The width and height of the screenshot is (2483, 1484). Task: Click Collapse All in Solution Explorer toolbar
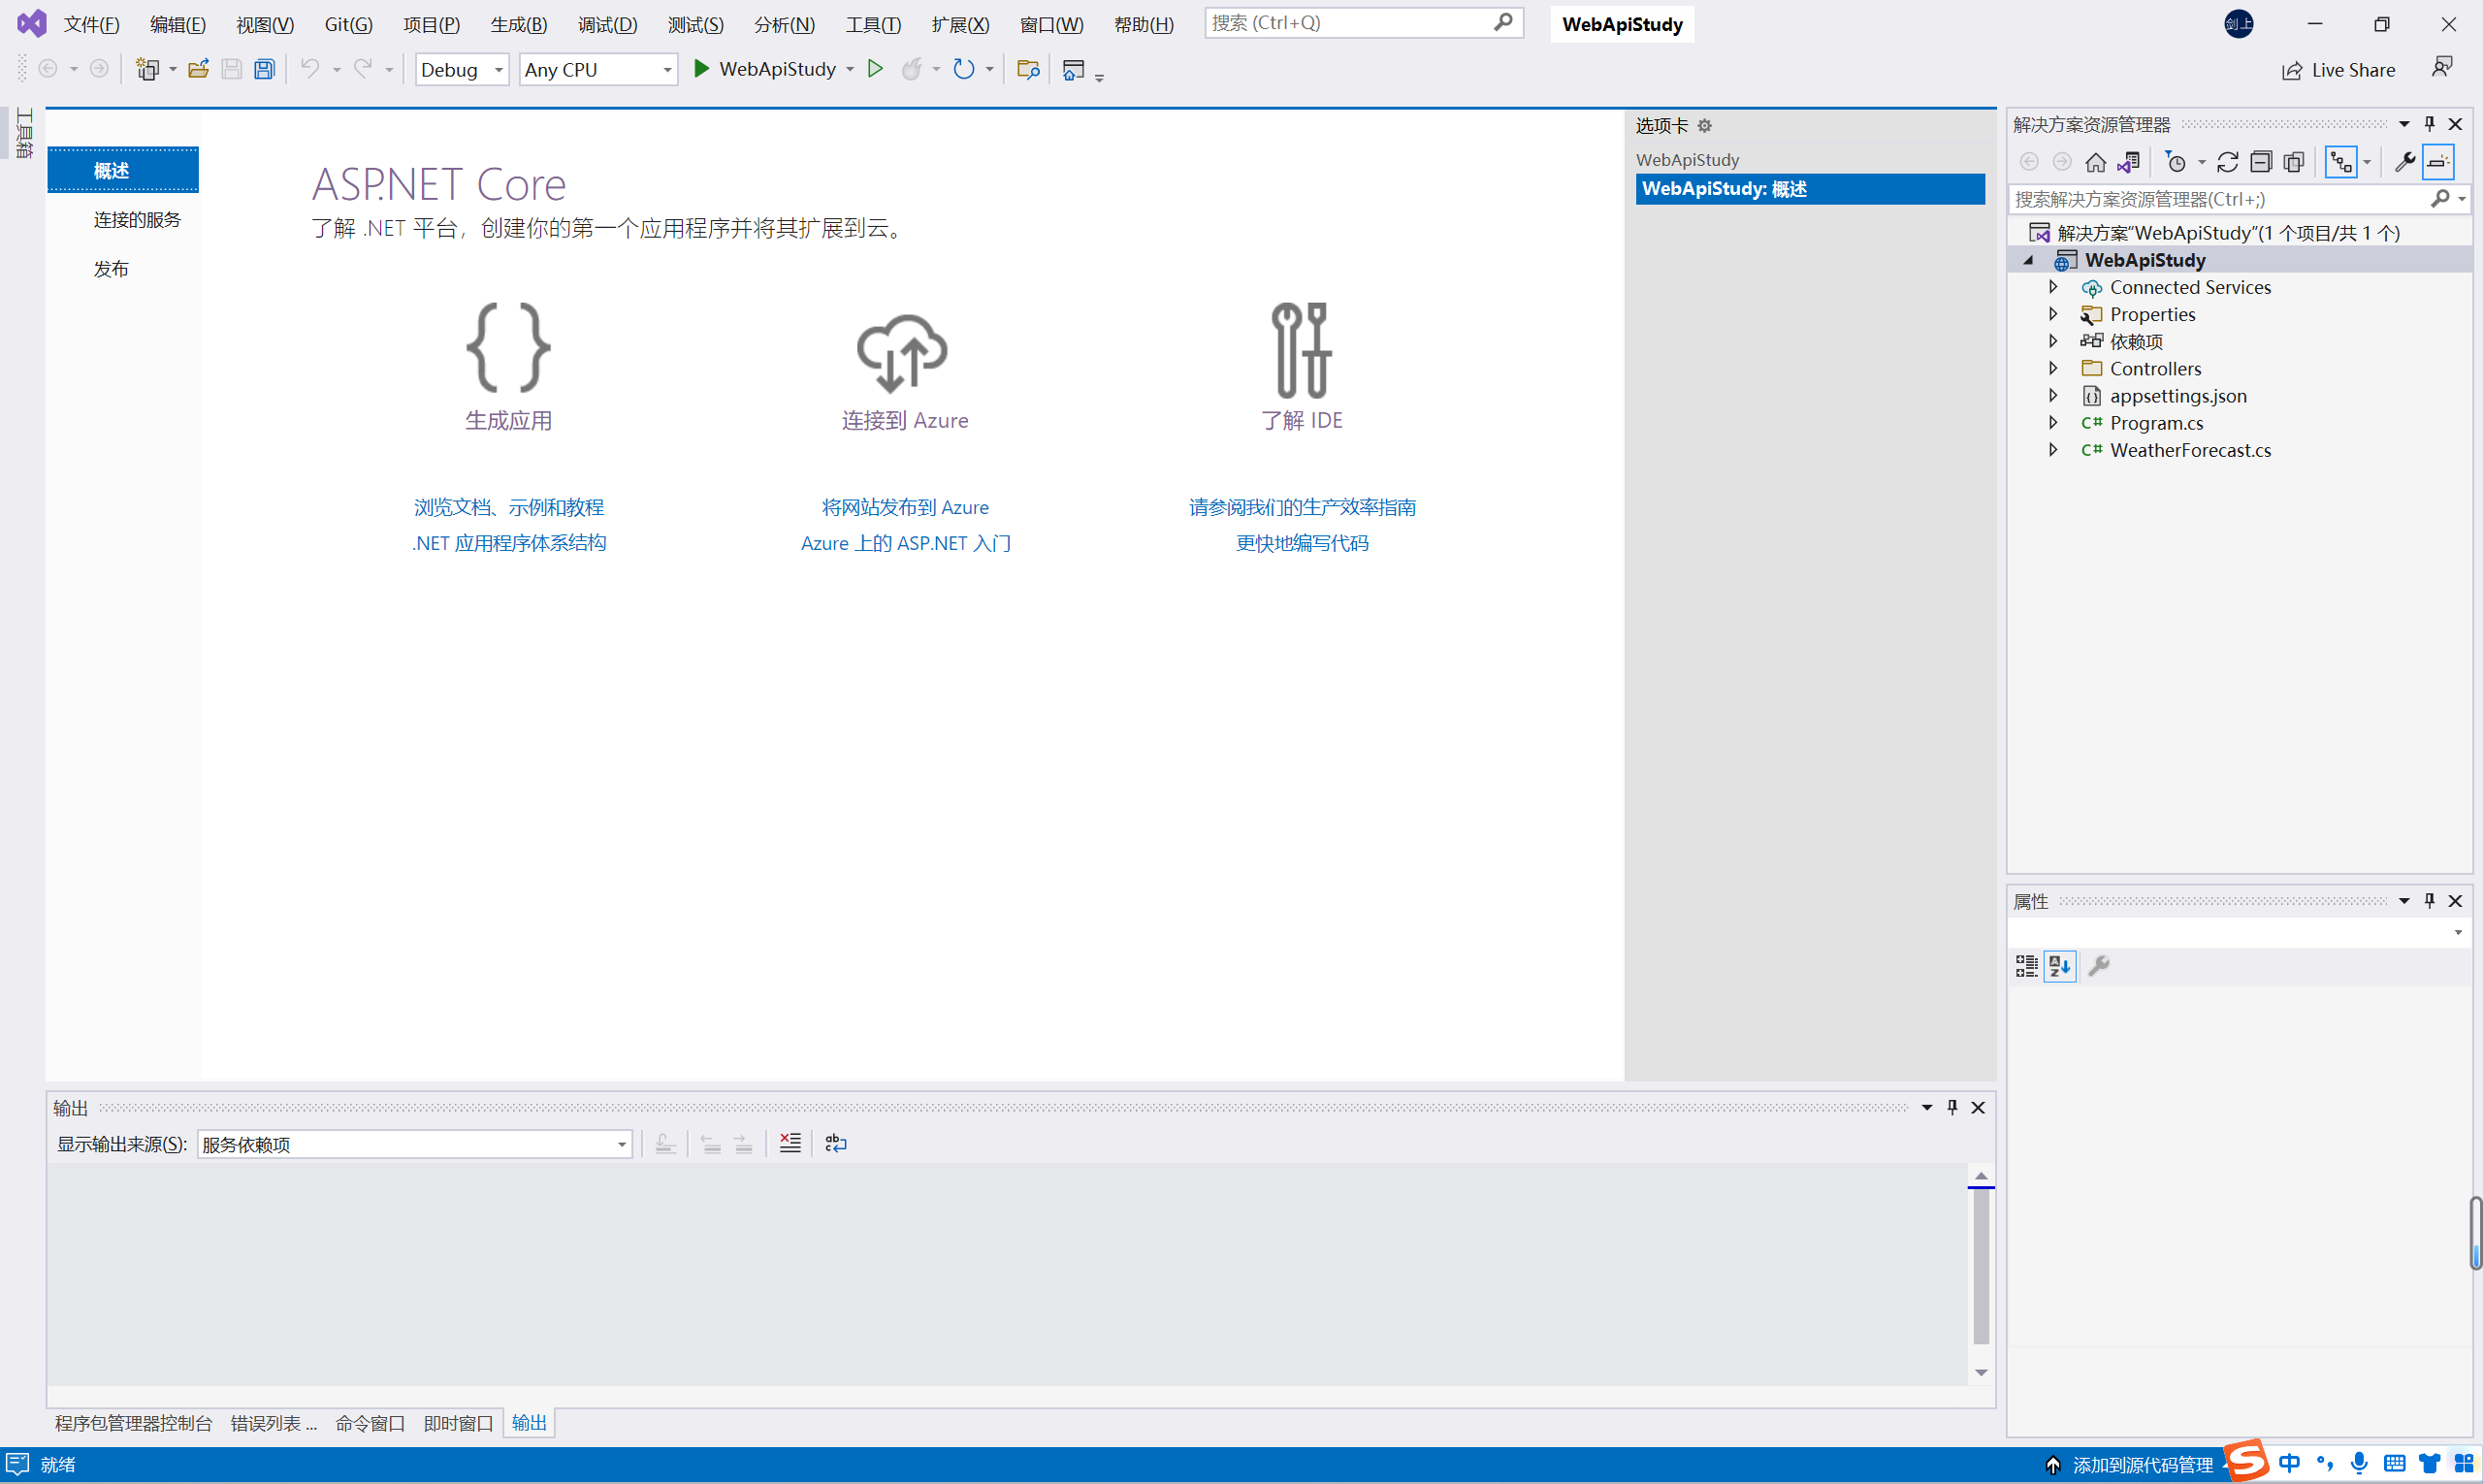pyautogui.click(x=2261, y=162)
